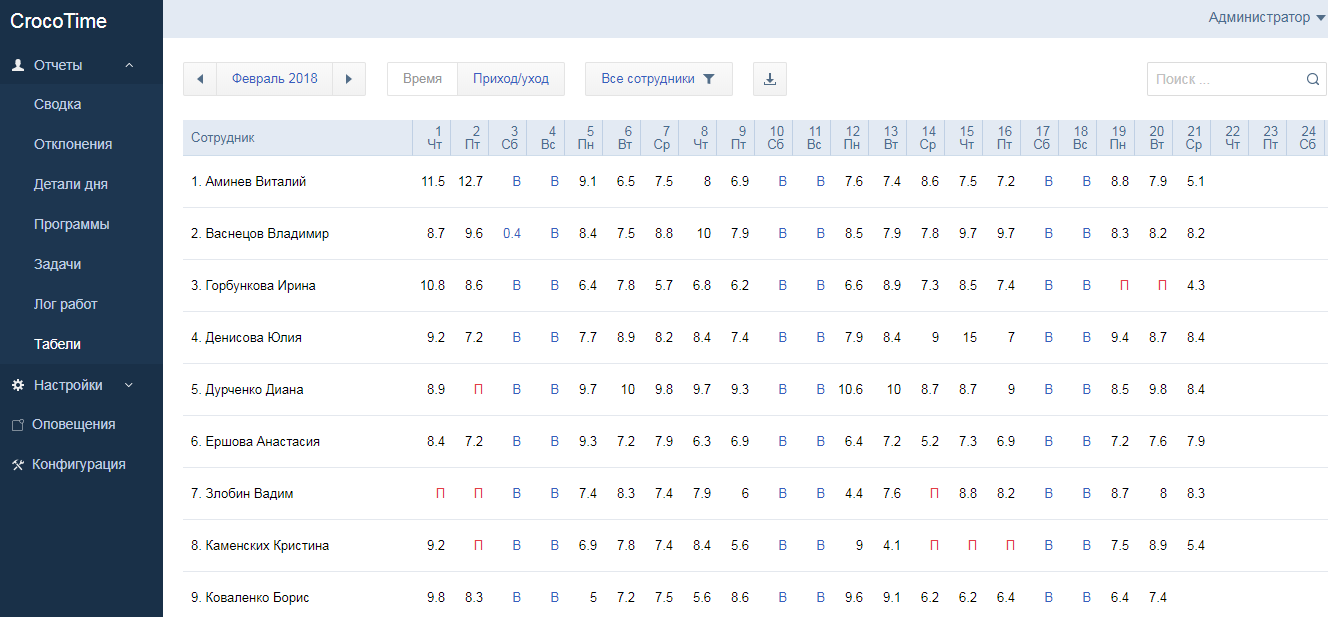Open the Февраль 2018 month picker

274,79
